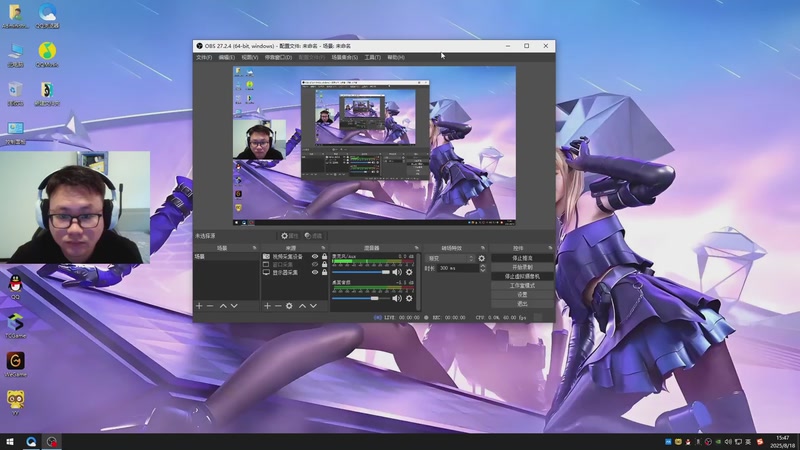Click the 退出 exit button

click(522, 304)
